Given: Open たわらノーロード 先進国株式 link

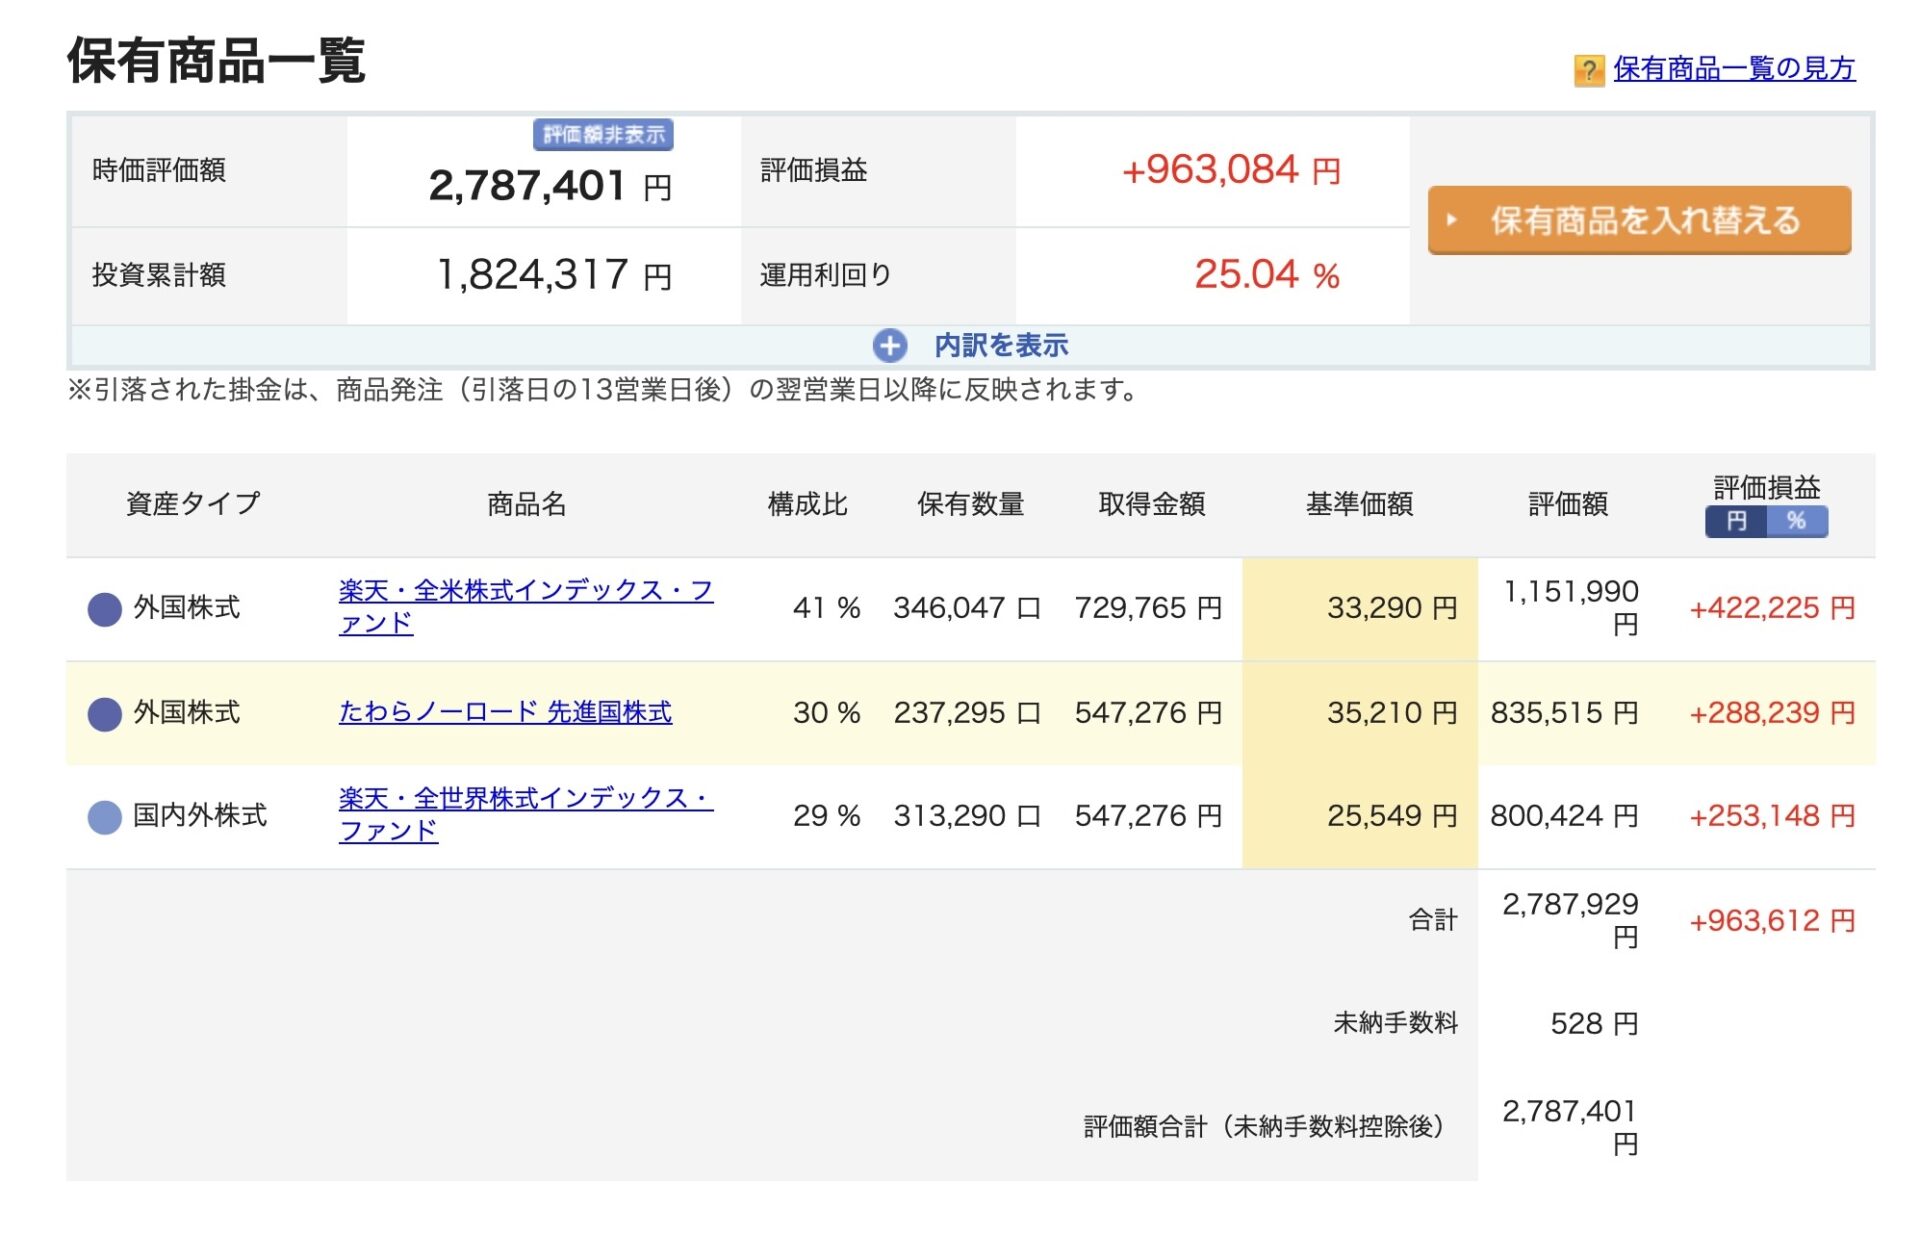Looking at the screenshot, I should click(505, 712).
